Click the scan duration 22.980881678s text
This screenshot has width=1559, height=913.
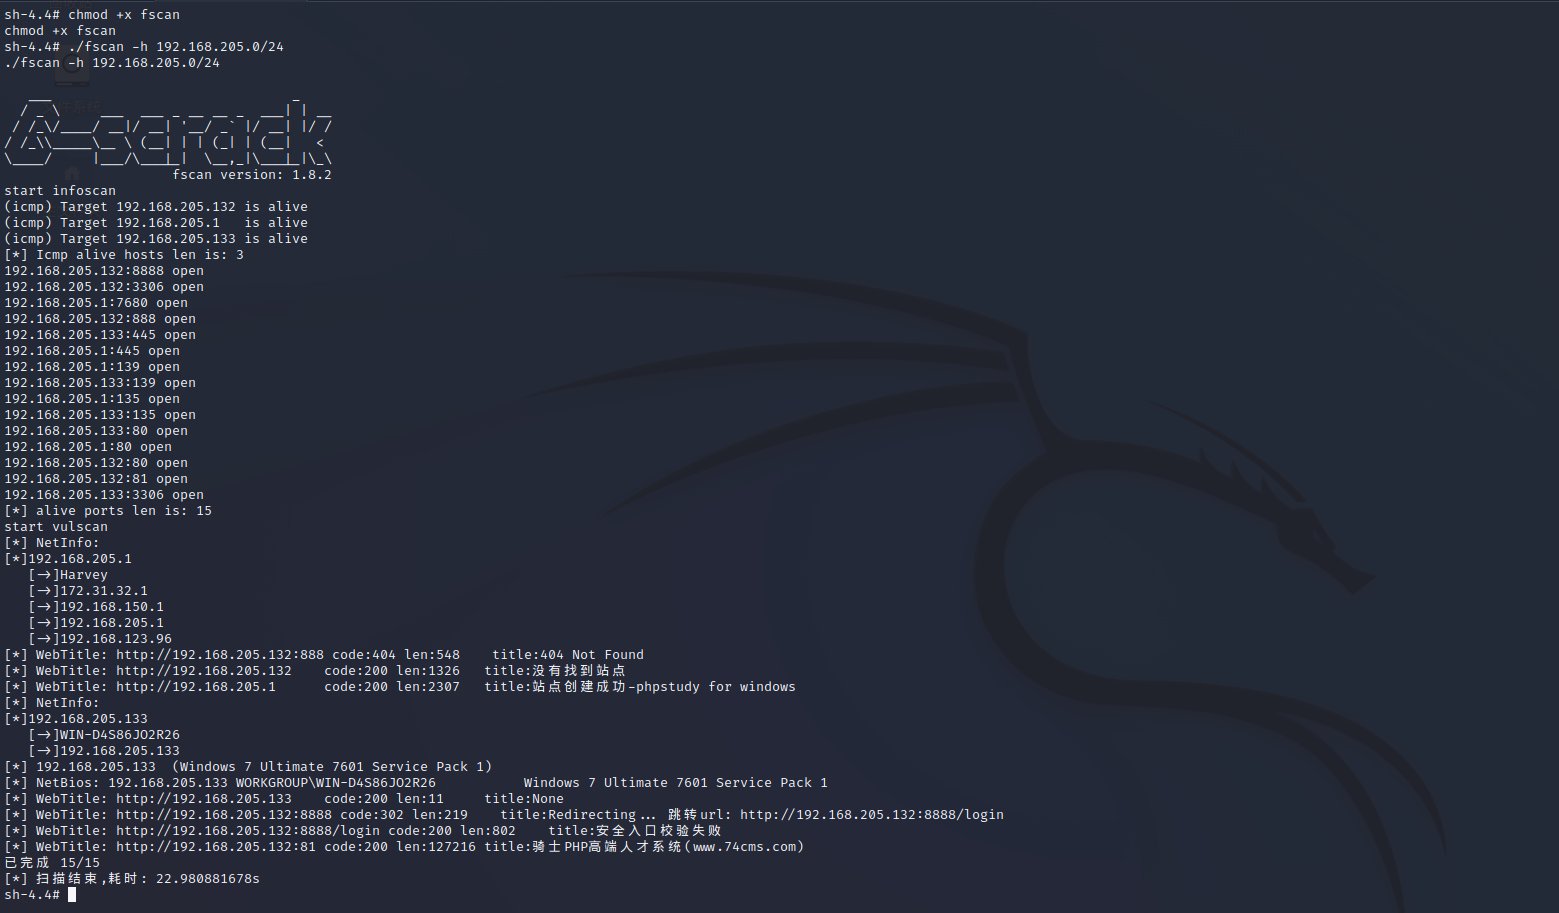[x=208, y=879]
